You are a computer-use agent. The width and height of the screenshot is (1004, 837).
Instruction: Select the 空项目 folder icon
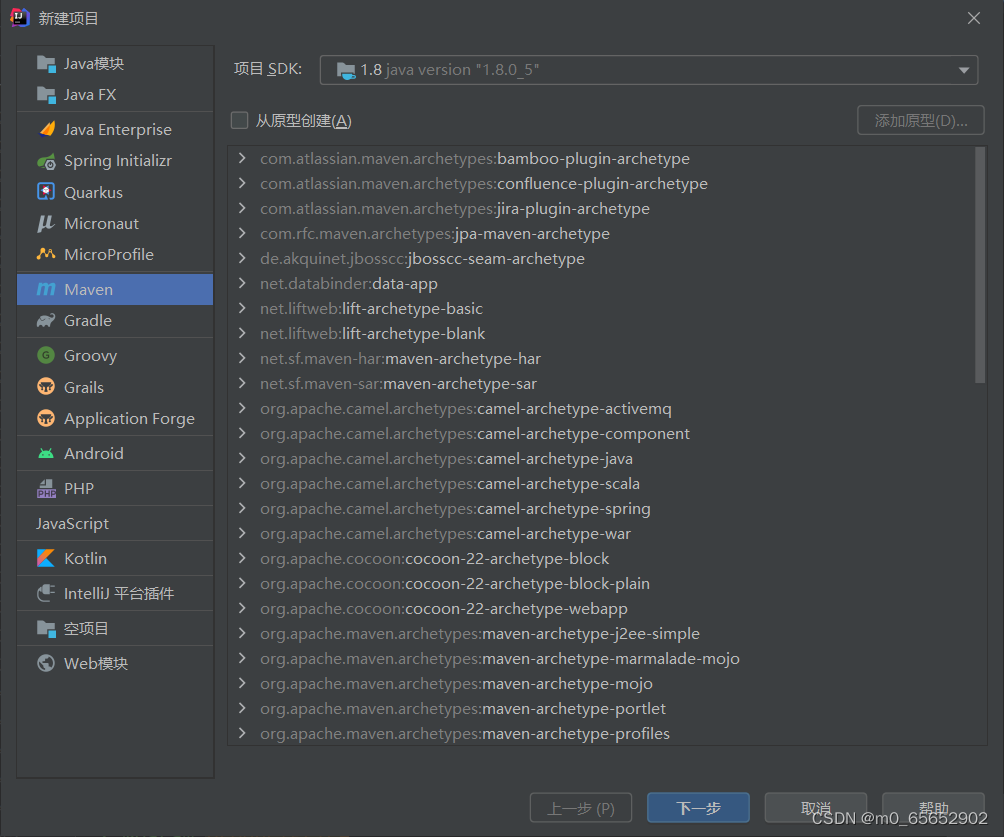46,629
